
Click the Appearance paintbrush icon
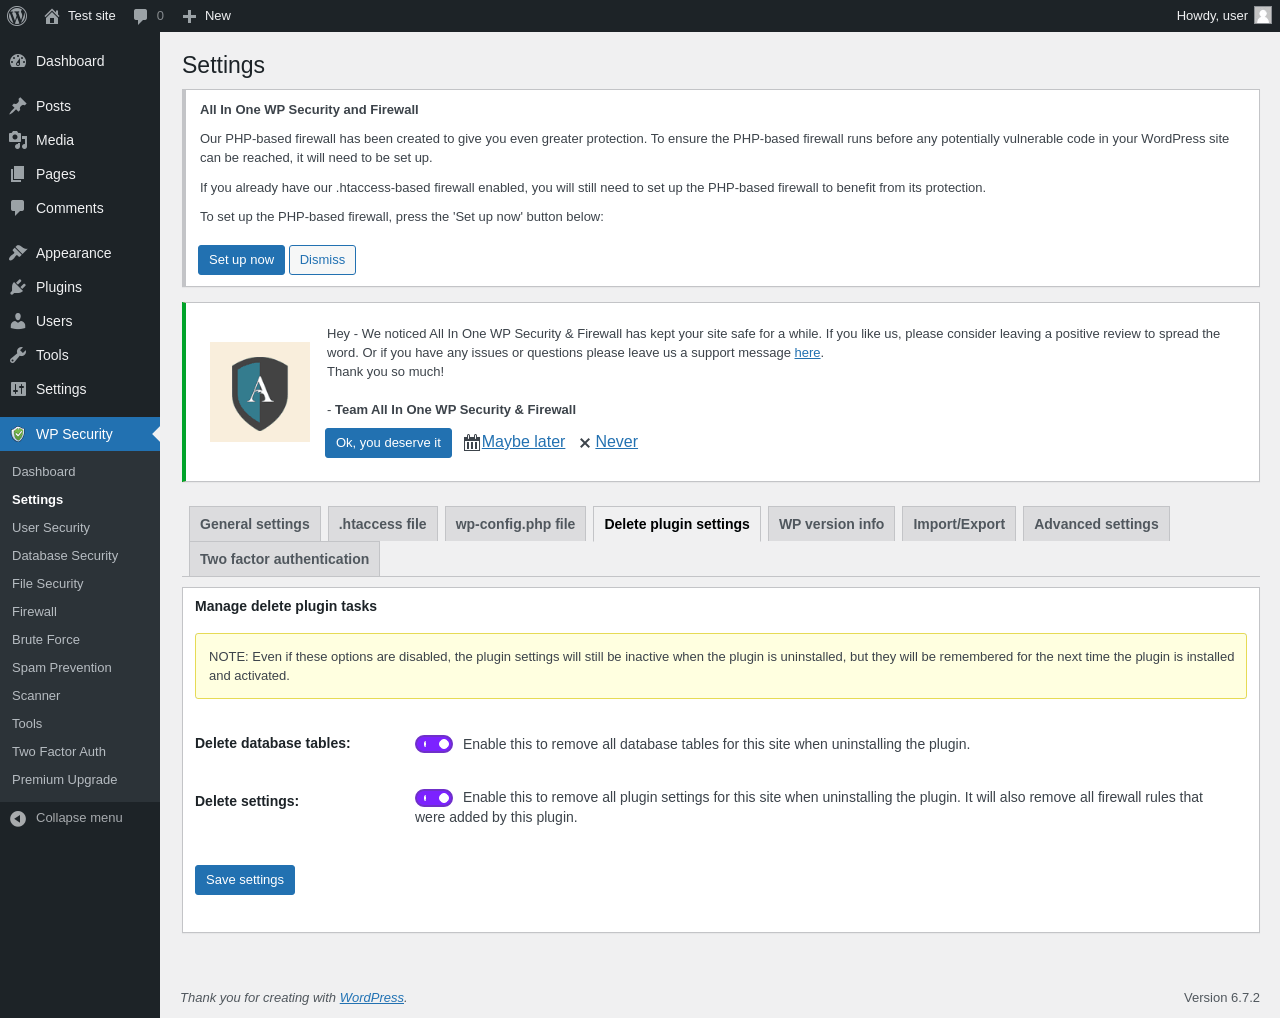(18, 253)
